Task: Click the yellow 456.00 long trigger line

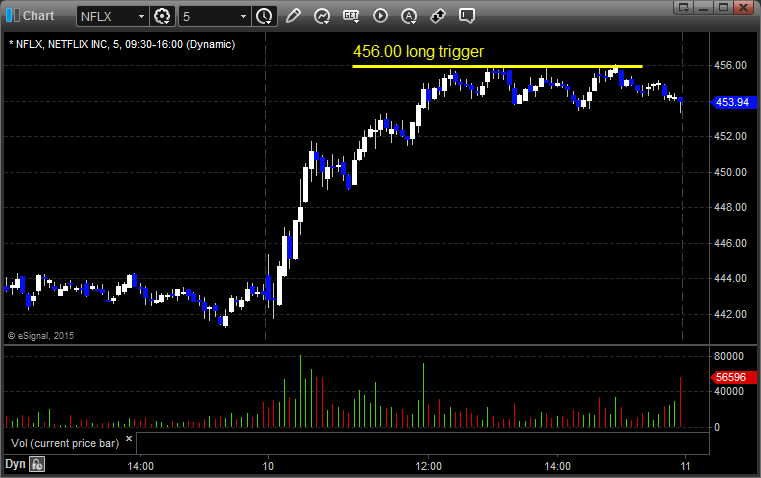Action: click(497, 66)
